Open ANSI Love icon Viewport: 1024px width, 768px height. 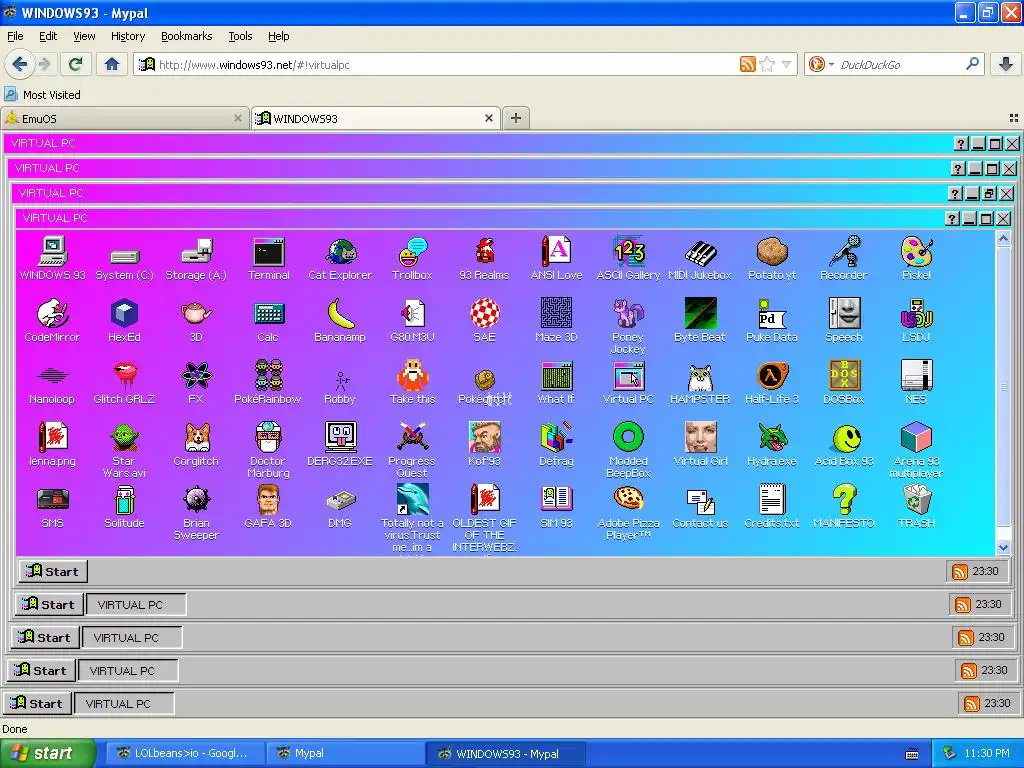tap(556, 259)
